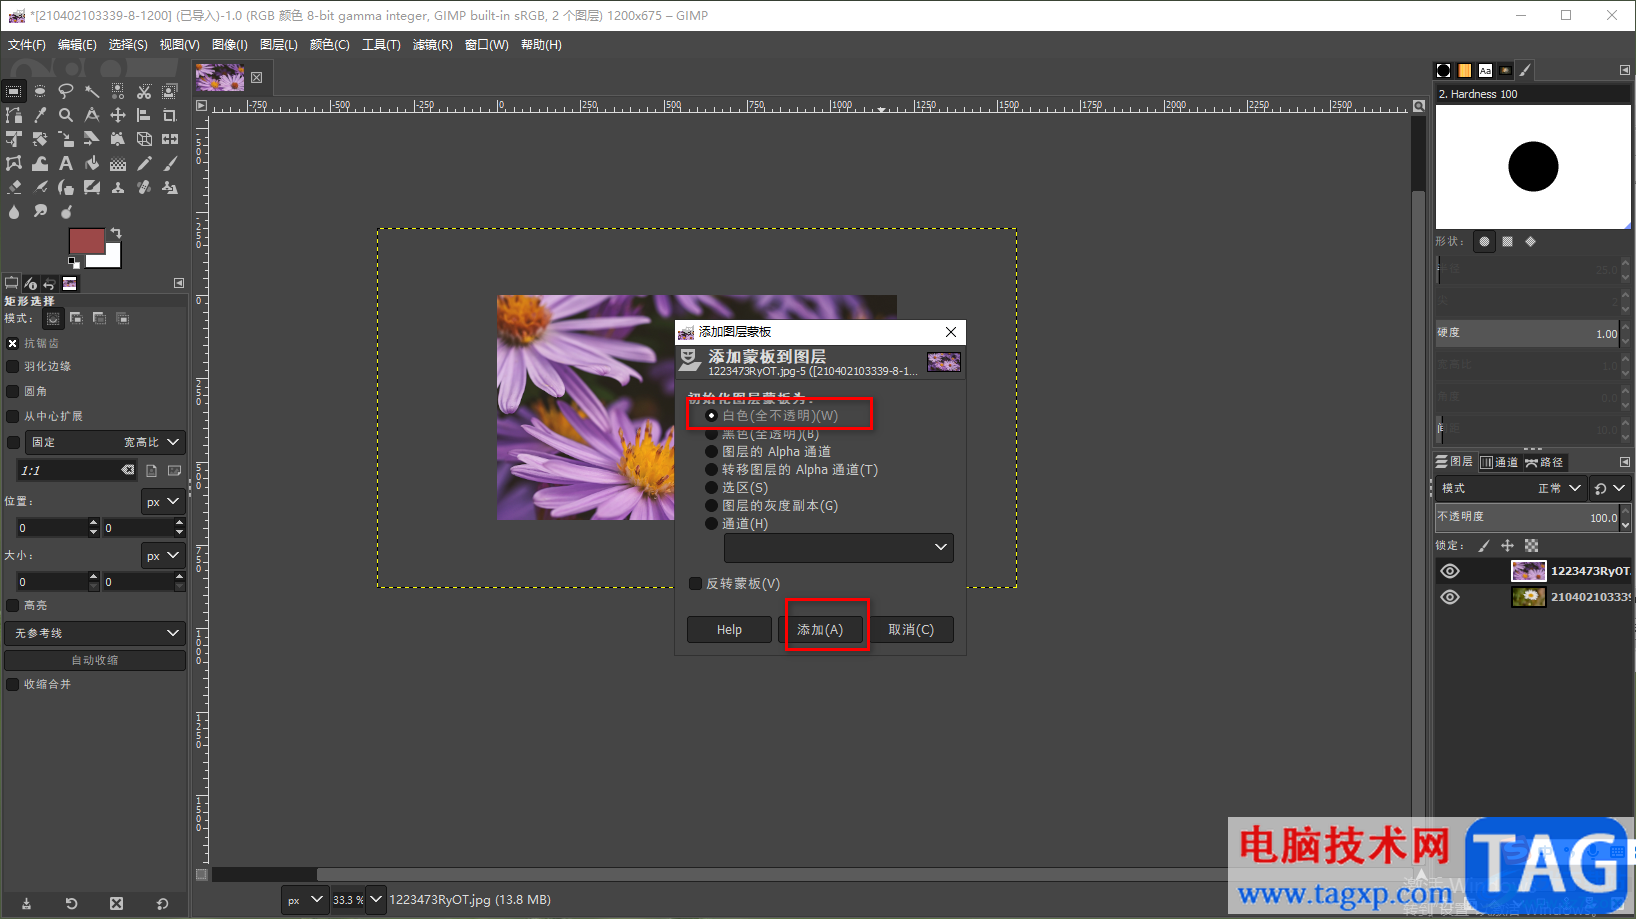The image size is (1636, 919).
Task: Select the Text tool
Action: [x=66, y=163]
